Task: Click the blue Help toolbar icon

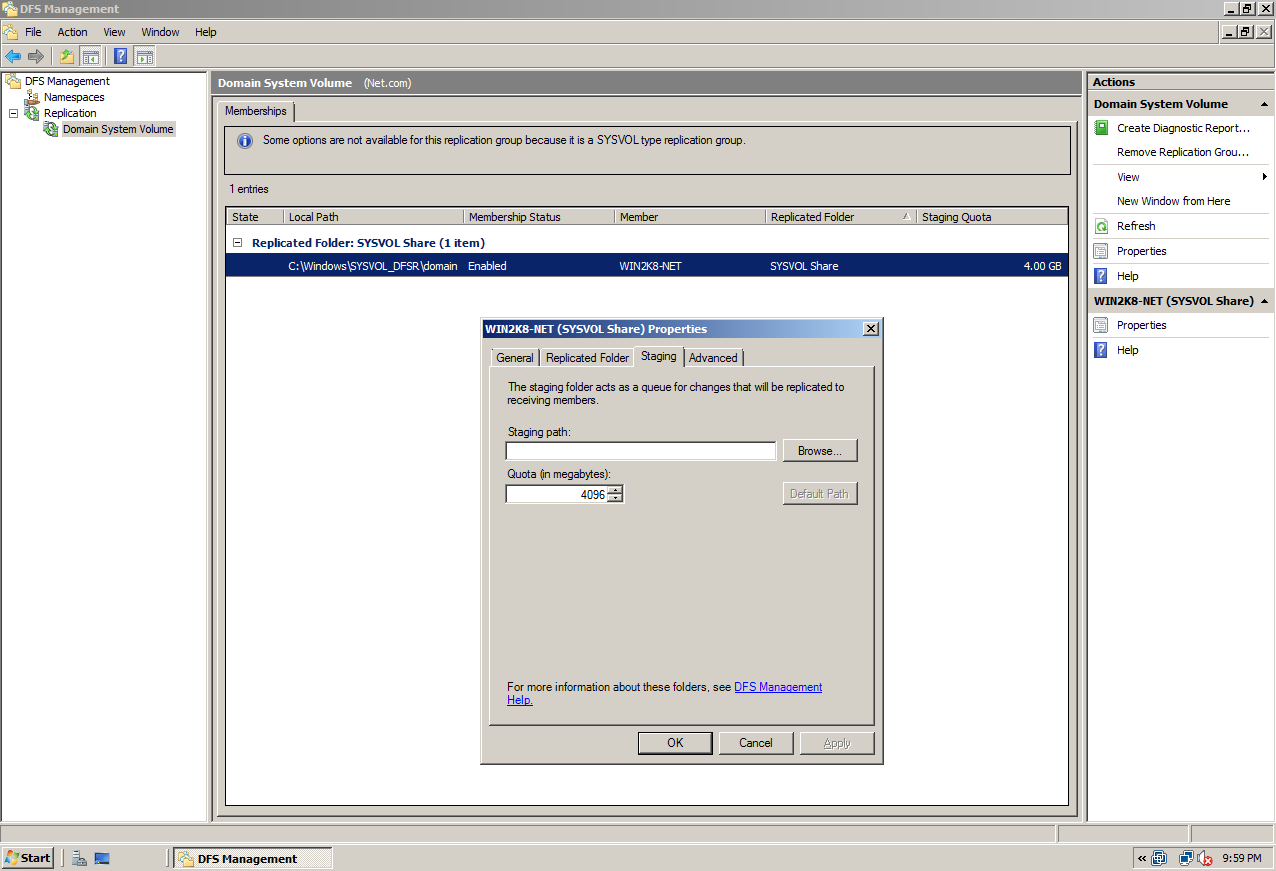Action: pyautogui.click(x=119, y=56)
